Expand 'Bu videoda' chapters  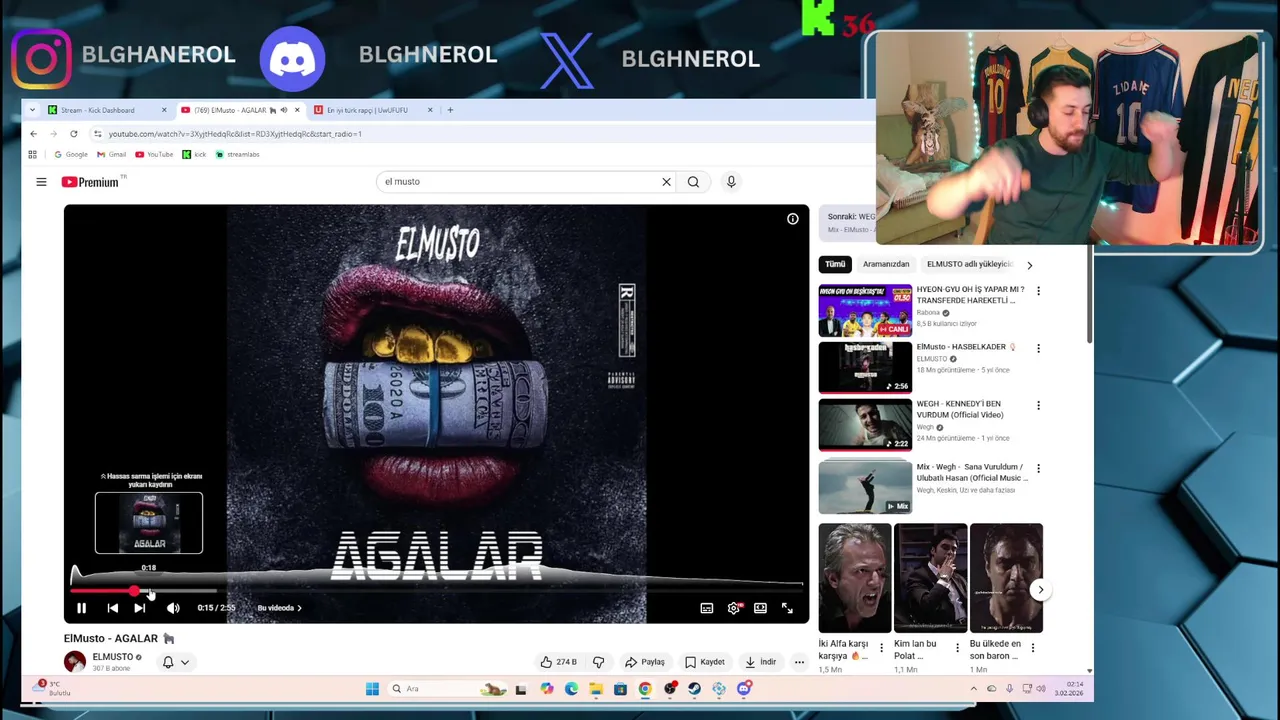point(280,608)
